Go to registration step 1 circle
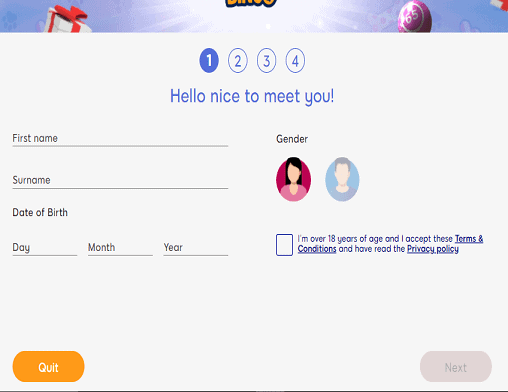 [209, 61]
